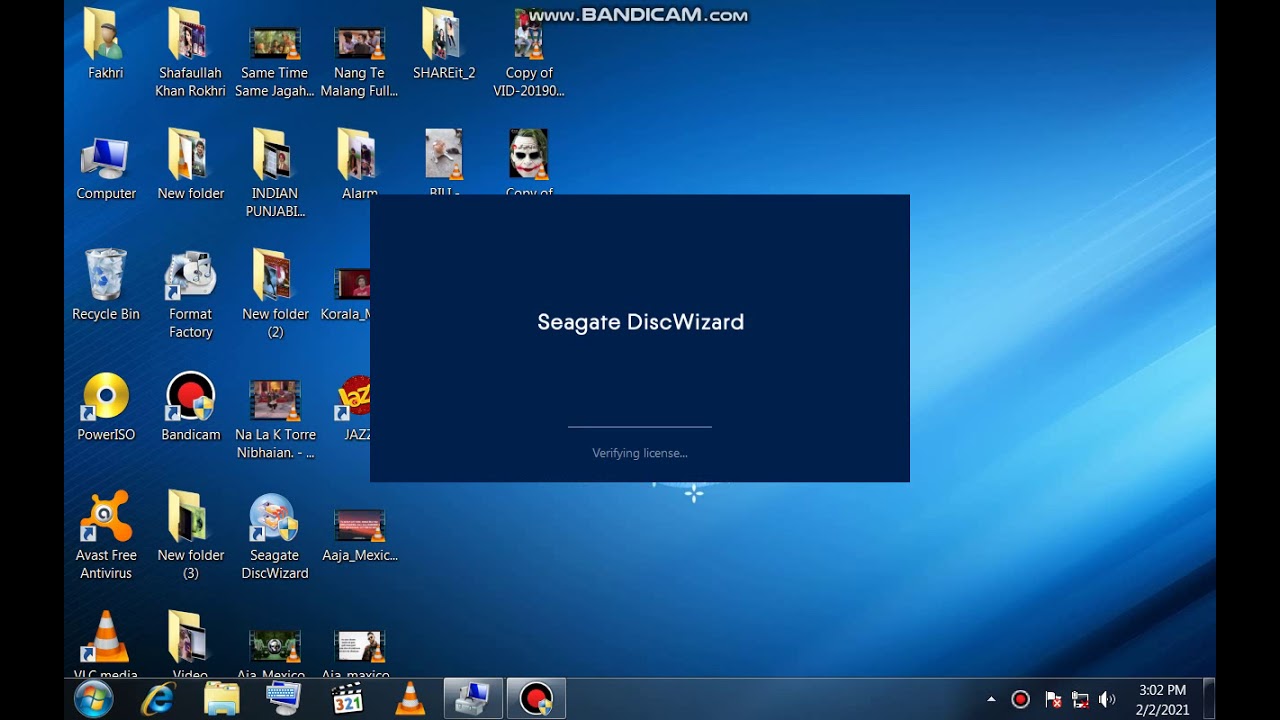This screenshot has height=720, width=1280.
Task: Select the Avast Free Antivirus shortcut
Action: [106, 536]
